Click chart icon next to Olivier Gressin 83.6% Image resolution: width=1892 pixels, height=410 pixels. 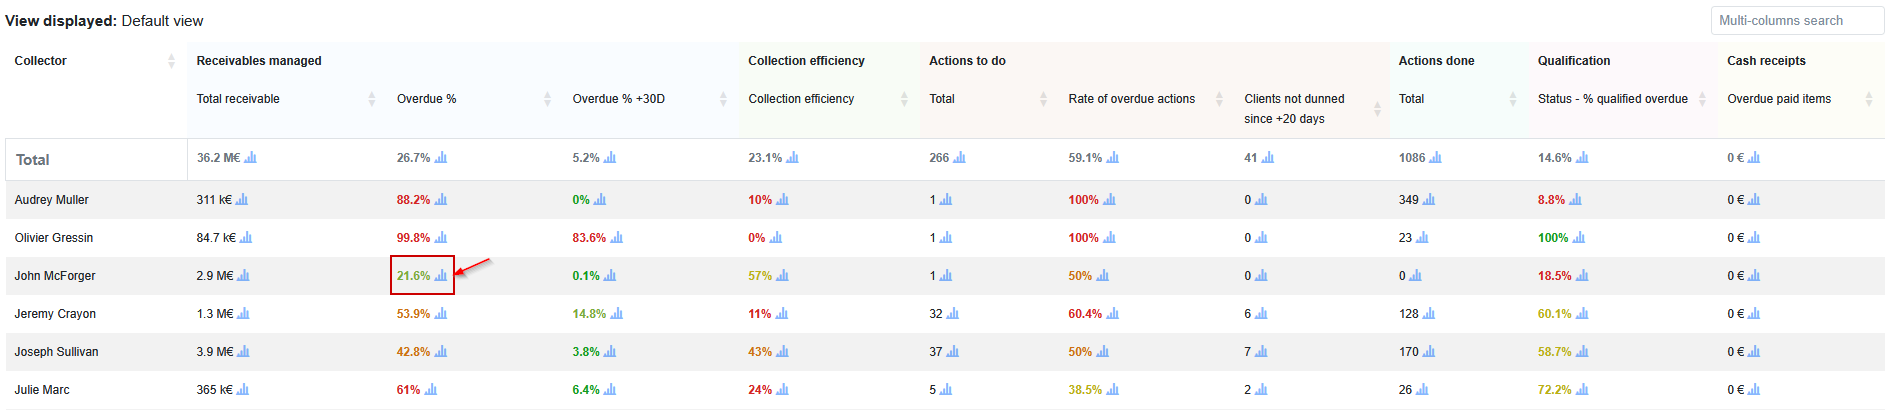(616, 237)
